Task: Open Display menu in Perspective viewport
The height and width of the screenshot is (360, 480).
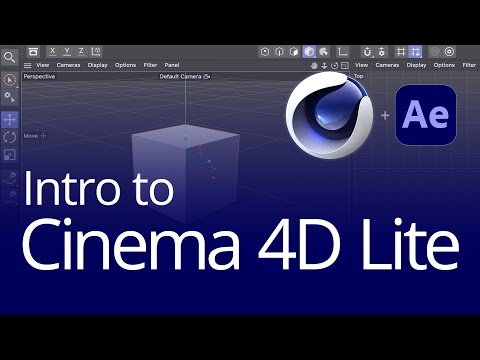Action: click(98, 65)
